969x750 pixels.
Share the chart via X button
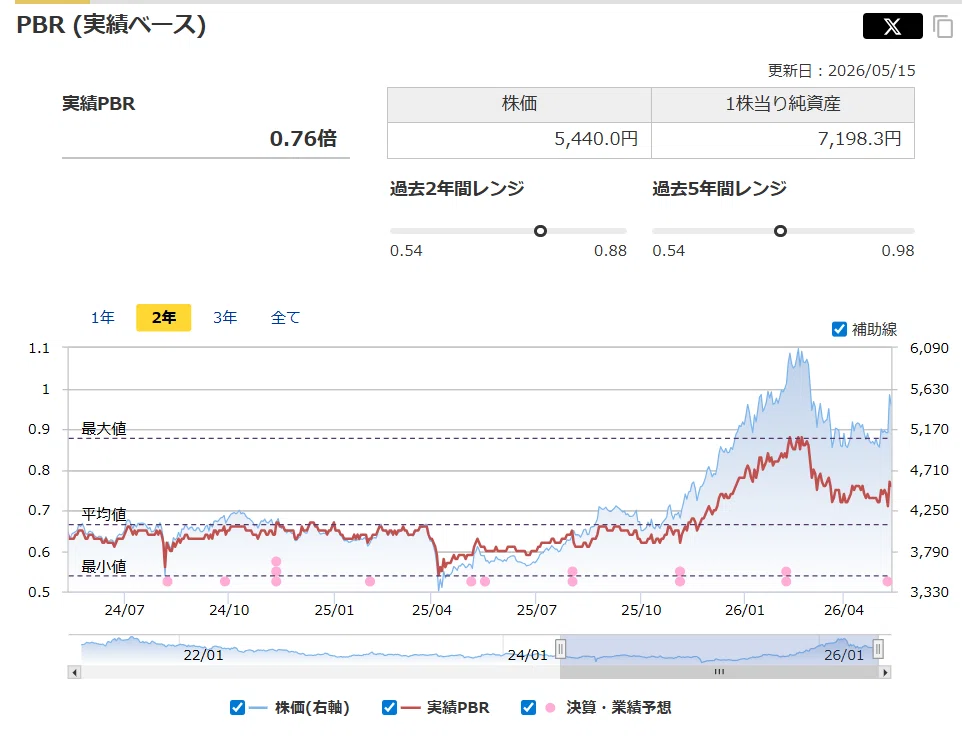pyautogui.click(x=892, y=26)
